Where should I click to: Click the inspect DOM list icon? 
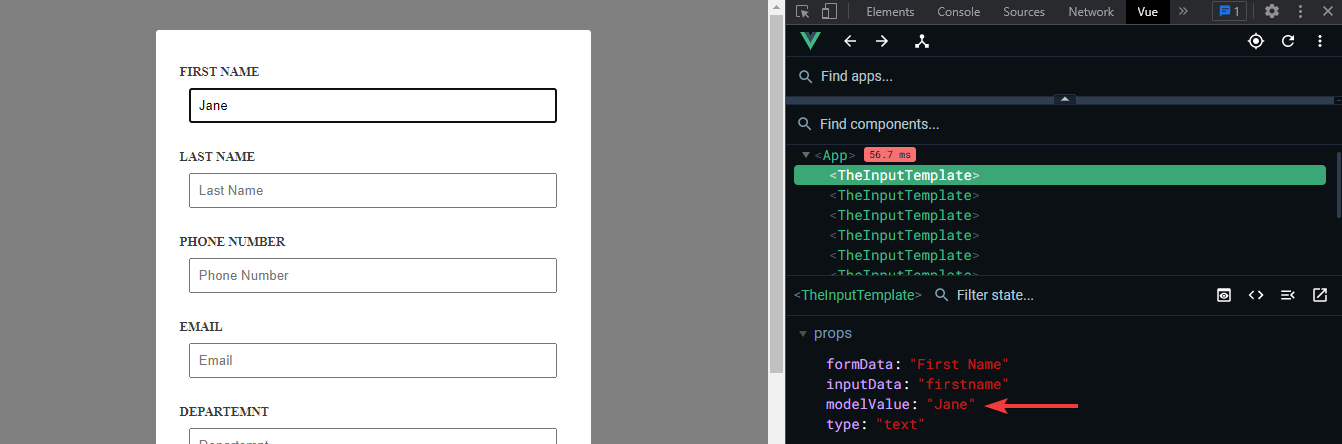(x=1288, y=295)
